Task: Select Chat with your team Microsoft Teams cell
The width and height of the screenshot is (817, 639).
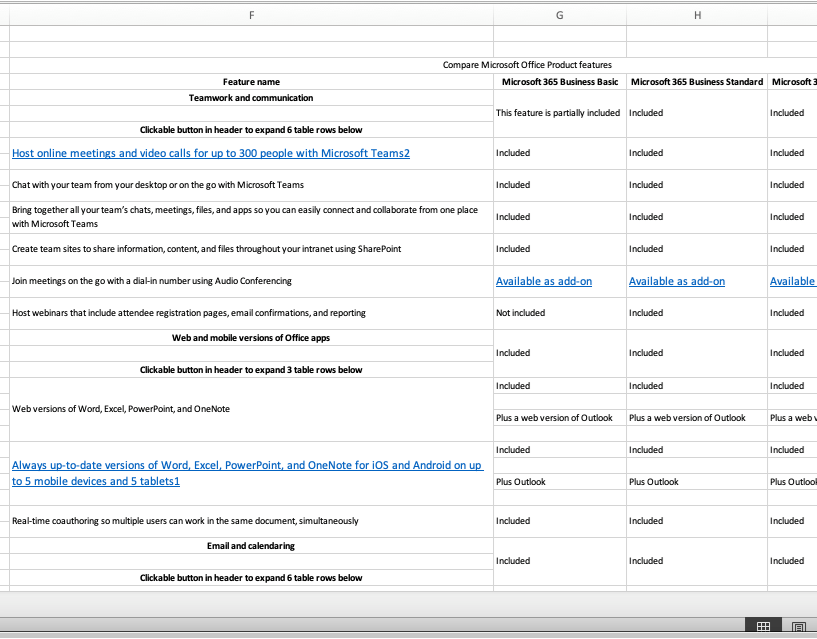Action: point(251,185)
